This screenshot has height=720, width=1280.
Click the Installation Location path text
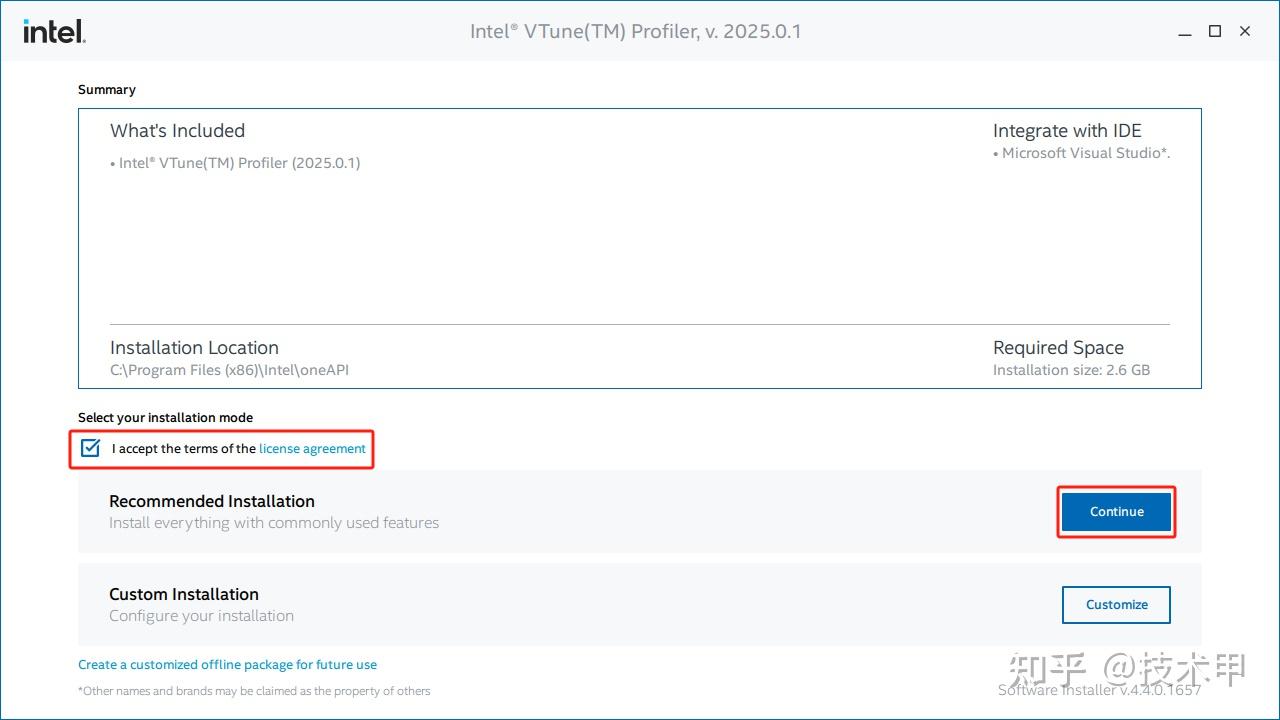tap(229, 370)
